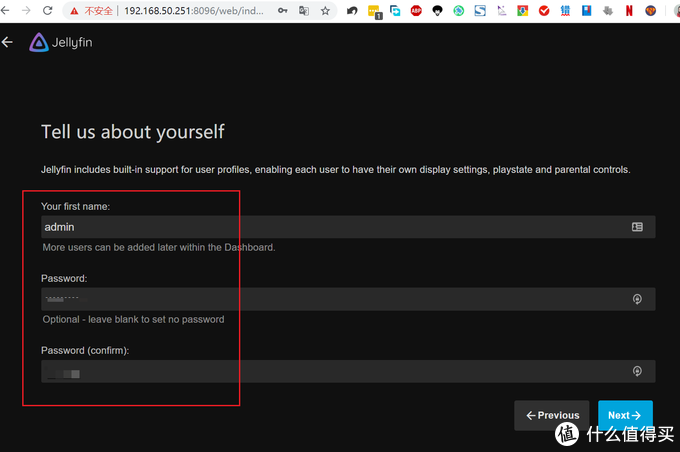
Task: Go back using the Jellyfin header arrow
Action: 8,43
